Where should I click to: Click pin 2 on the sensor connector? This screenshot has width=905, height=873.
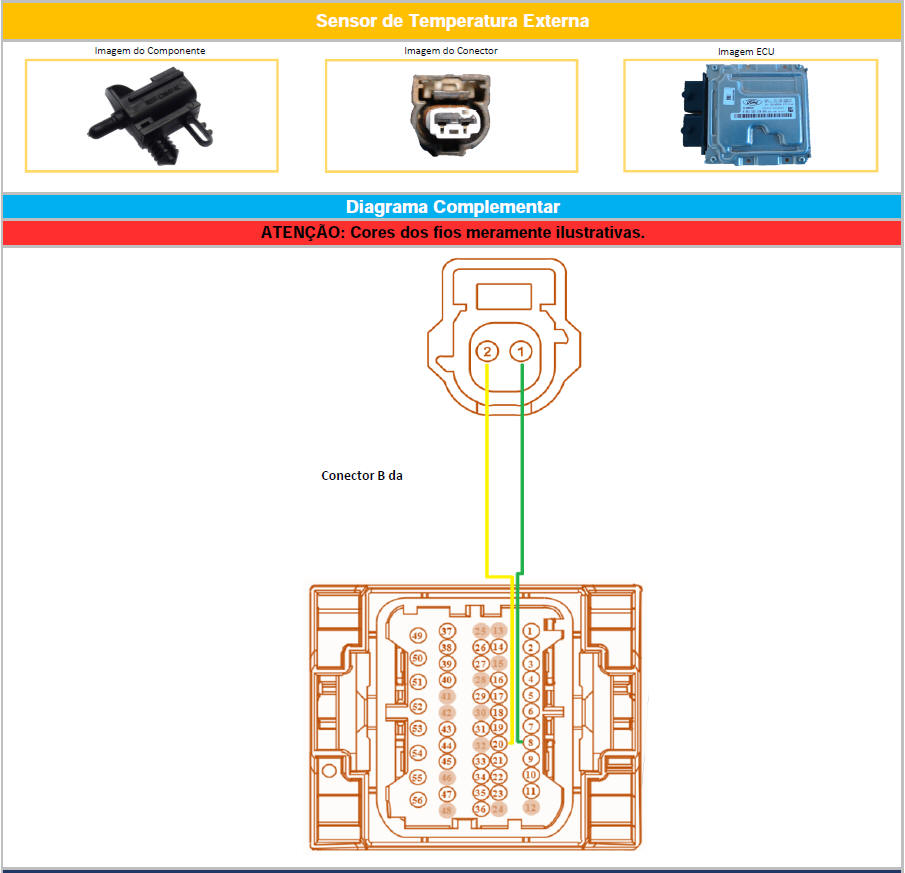click(x=487, y=352)
